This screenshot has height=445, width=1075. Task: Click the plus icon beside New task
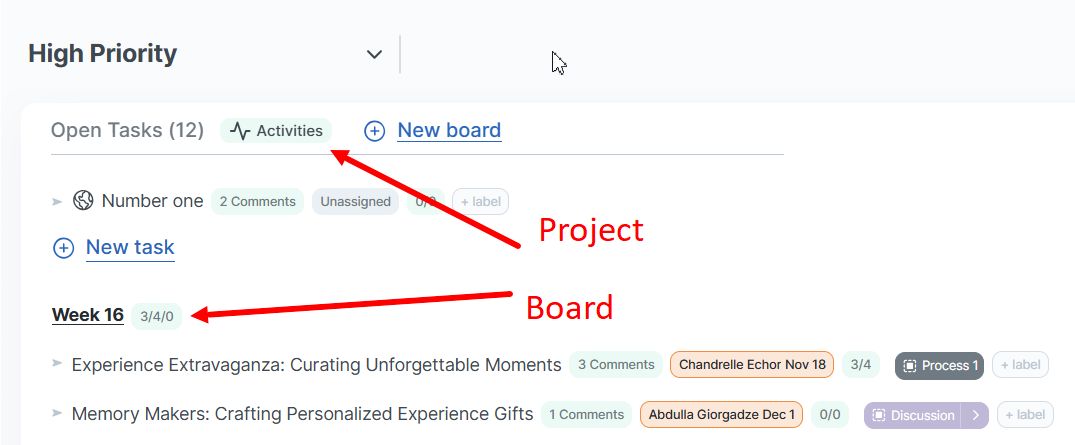pos(63,248)
